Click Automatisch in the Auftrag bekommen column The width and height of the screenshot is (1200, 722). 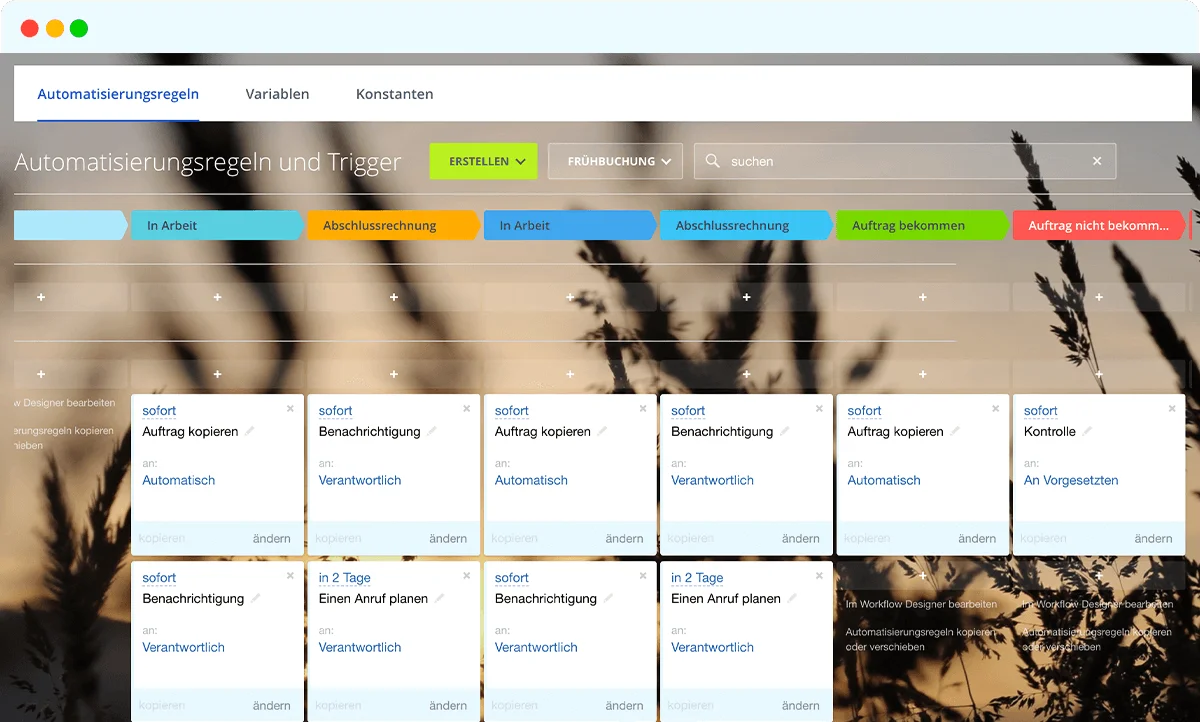(884, 480)
